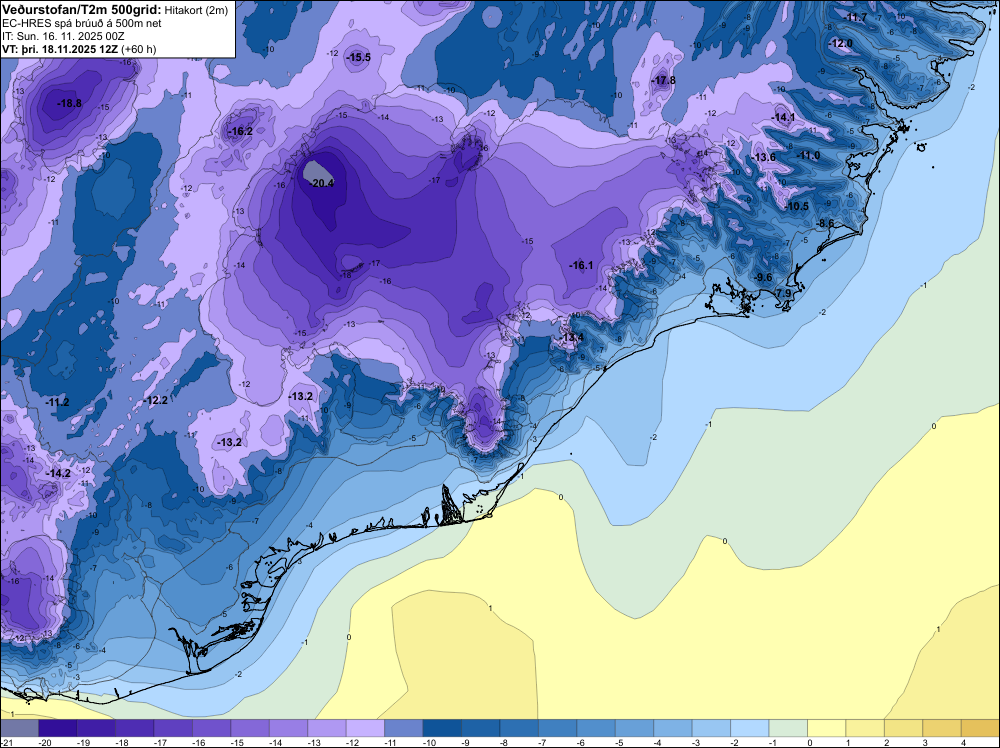This screenshot has height=748, width=1000.
Task: Click the -14.2 temperature label
Action: point(59,473)
